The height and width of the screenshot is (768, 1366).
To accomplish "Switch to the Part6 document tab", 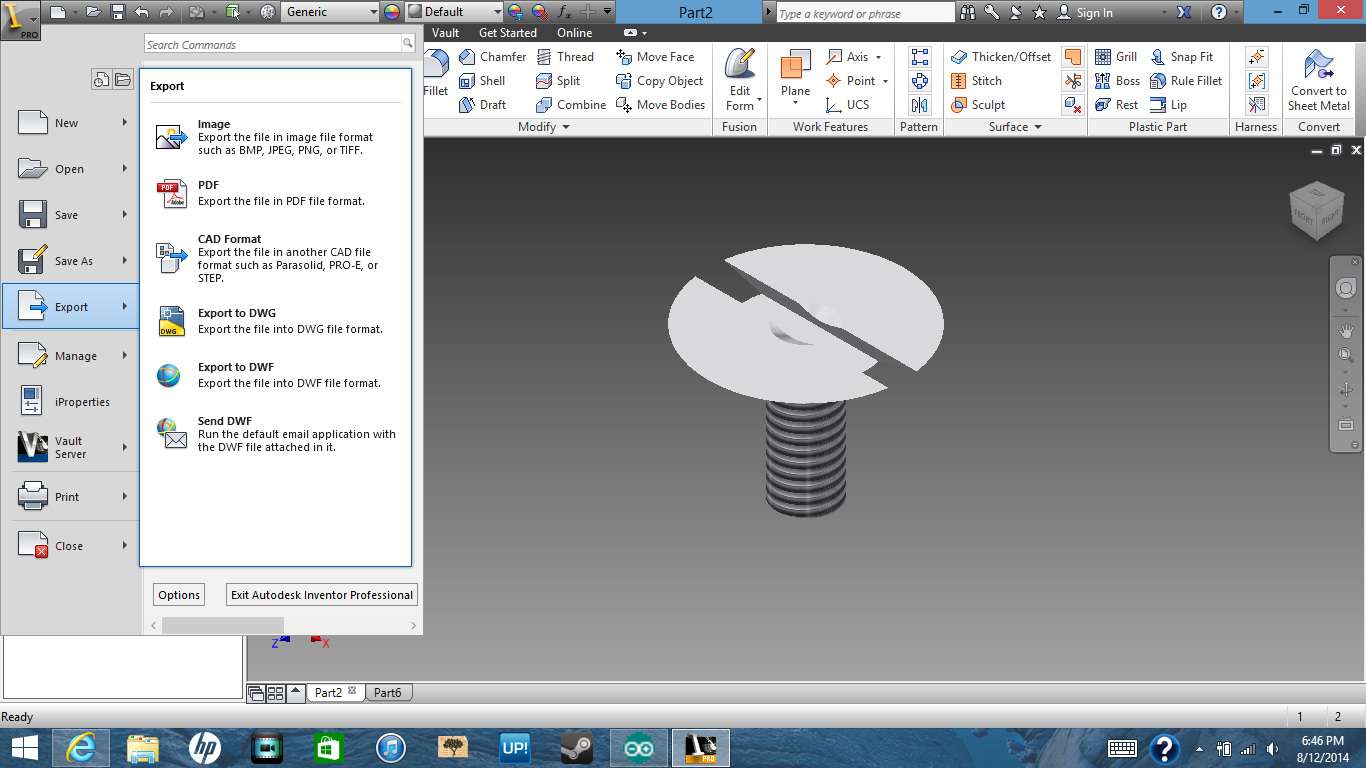I will pos(386,692).
